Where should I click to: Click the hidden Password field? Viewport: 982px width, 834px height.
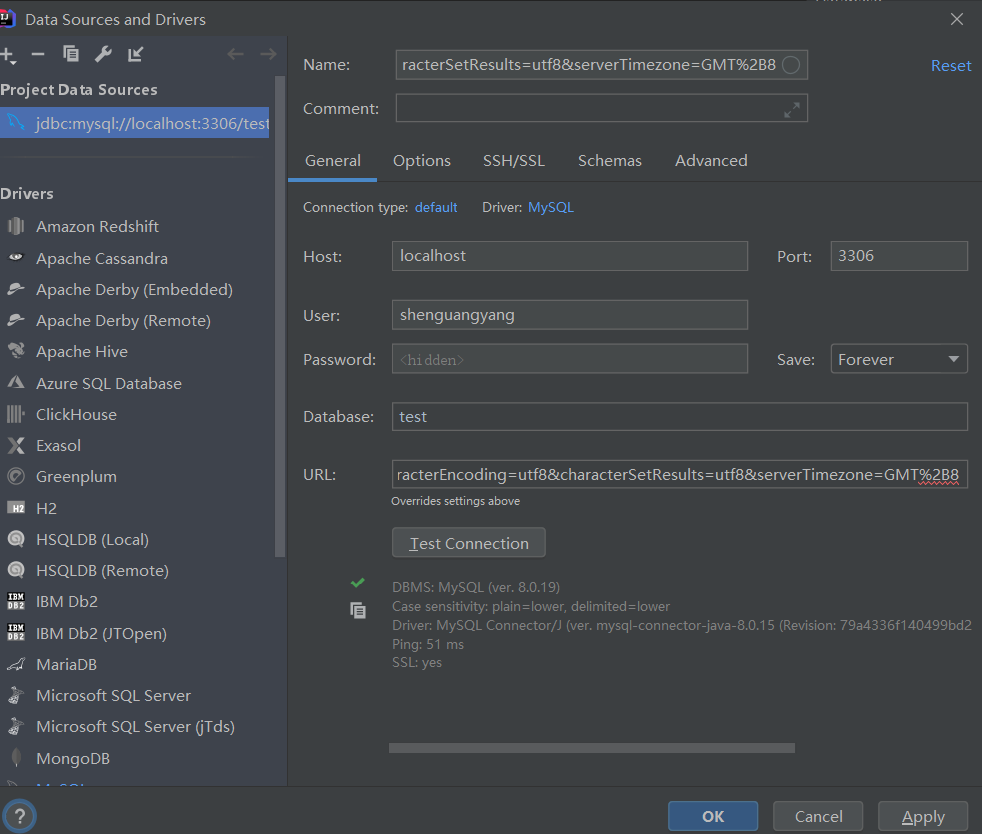(570, 359)
